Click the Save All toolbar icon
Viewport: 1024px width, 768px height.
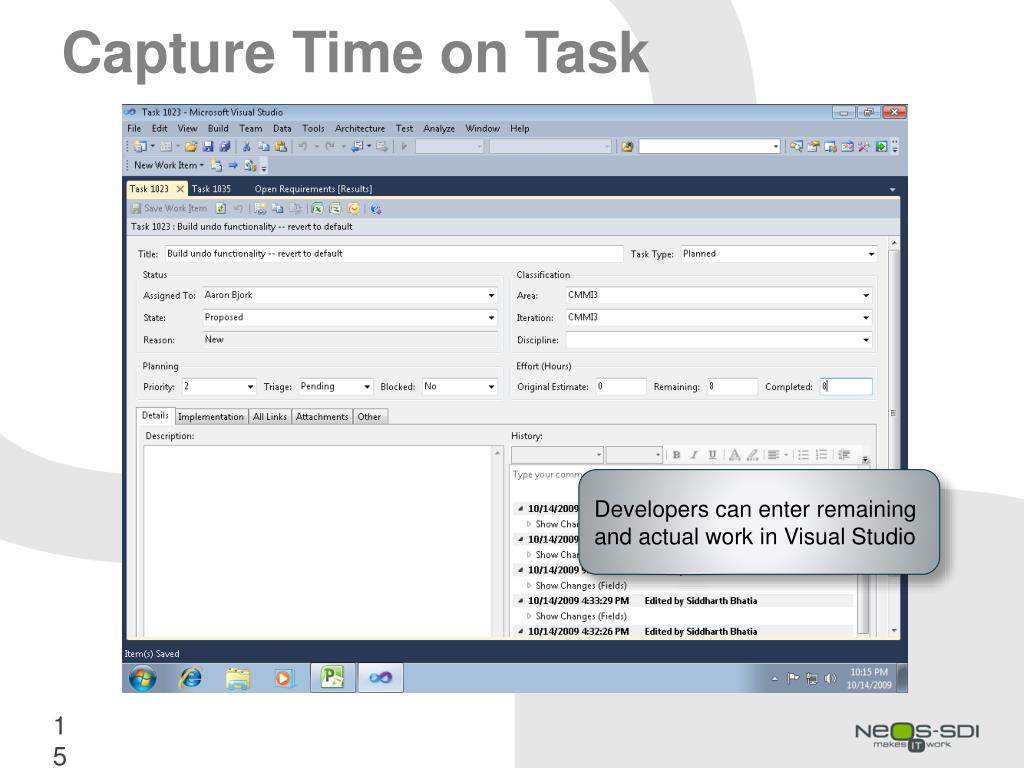coord(224,147)
